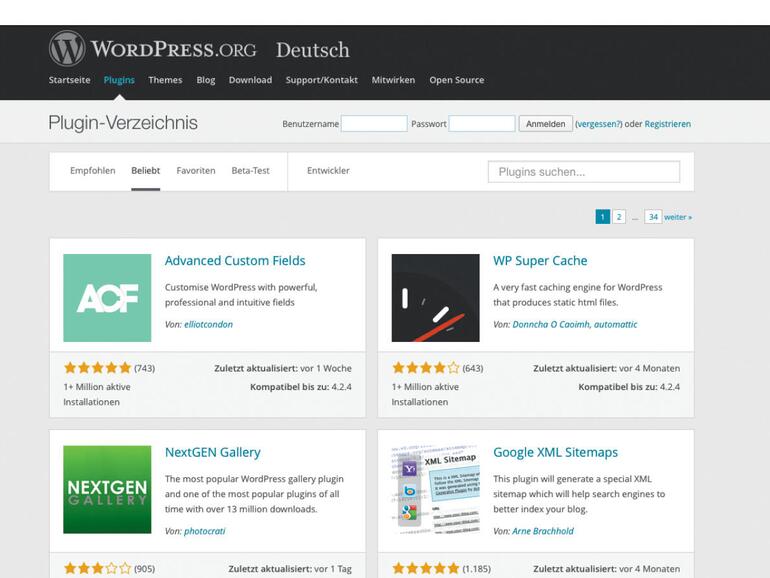
Task: Open the Google XML Sitemaps thumbnail
Action: click(436, 490)
